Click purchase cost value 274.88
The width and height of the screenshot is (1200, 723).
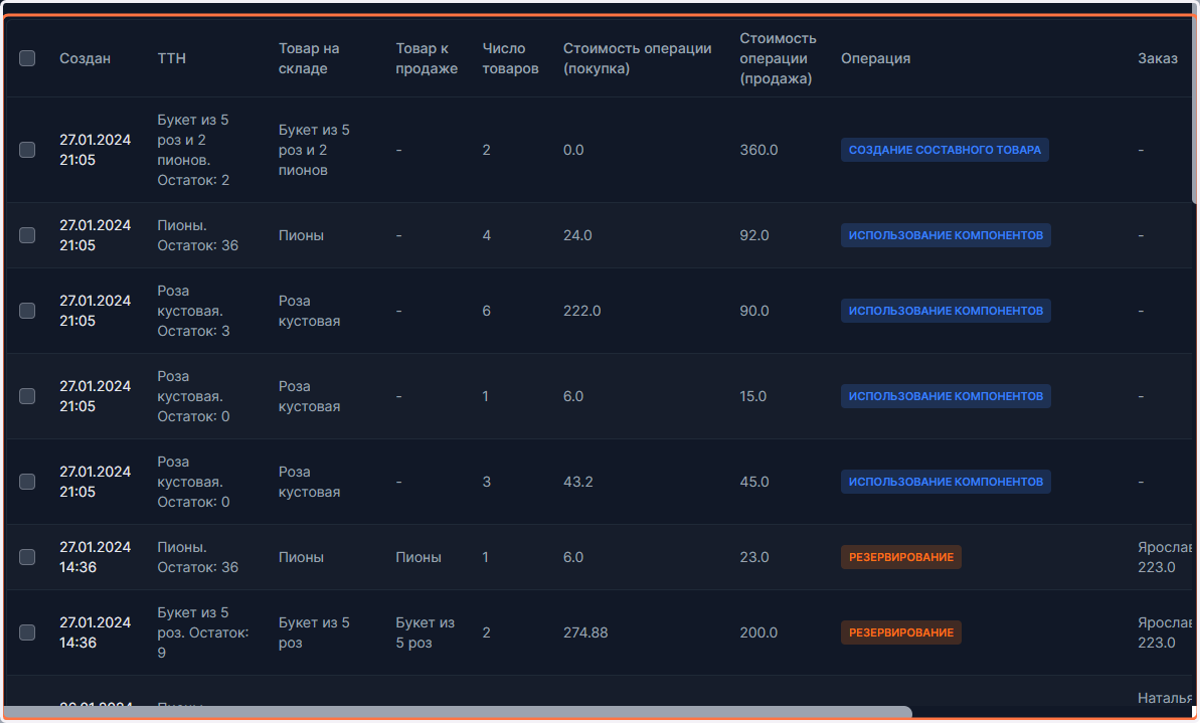(585, 633)
